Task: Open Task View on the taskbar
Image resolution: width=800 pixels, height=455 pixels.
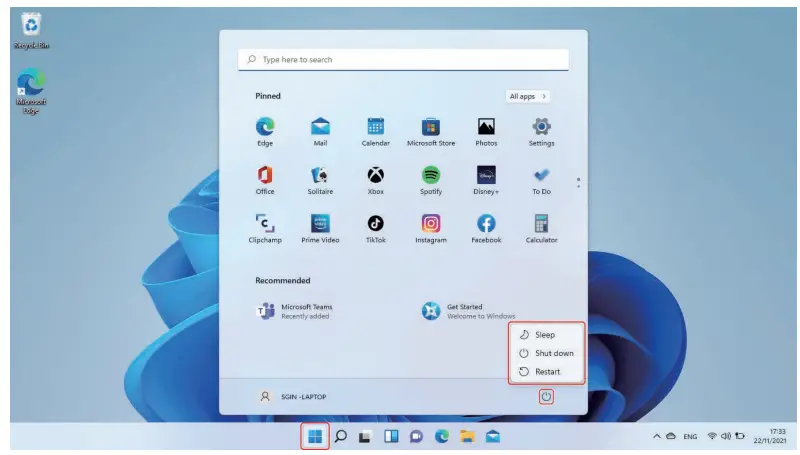Action: tap(365, 437)
